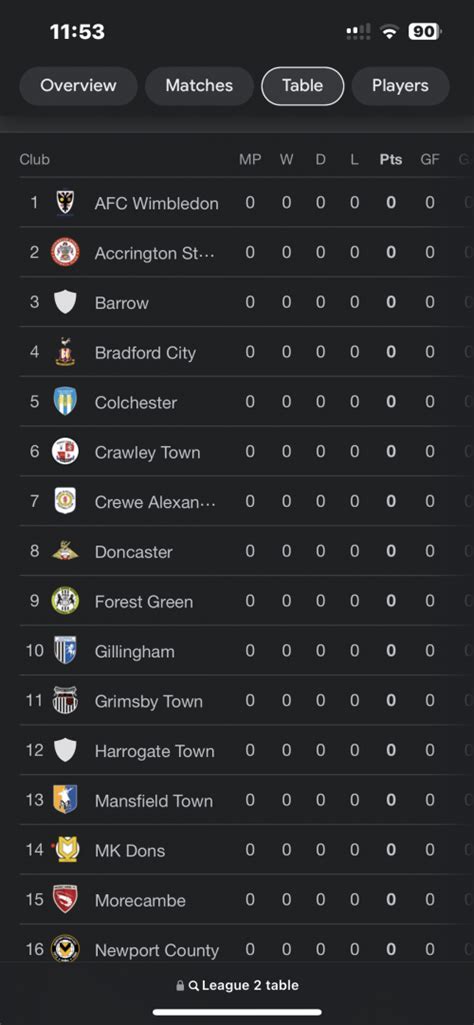The height and width of the screenshot is (1025, 474).
Task: Tap the Mansfield Town club crest
Action: click(x=65, y=799)
